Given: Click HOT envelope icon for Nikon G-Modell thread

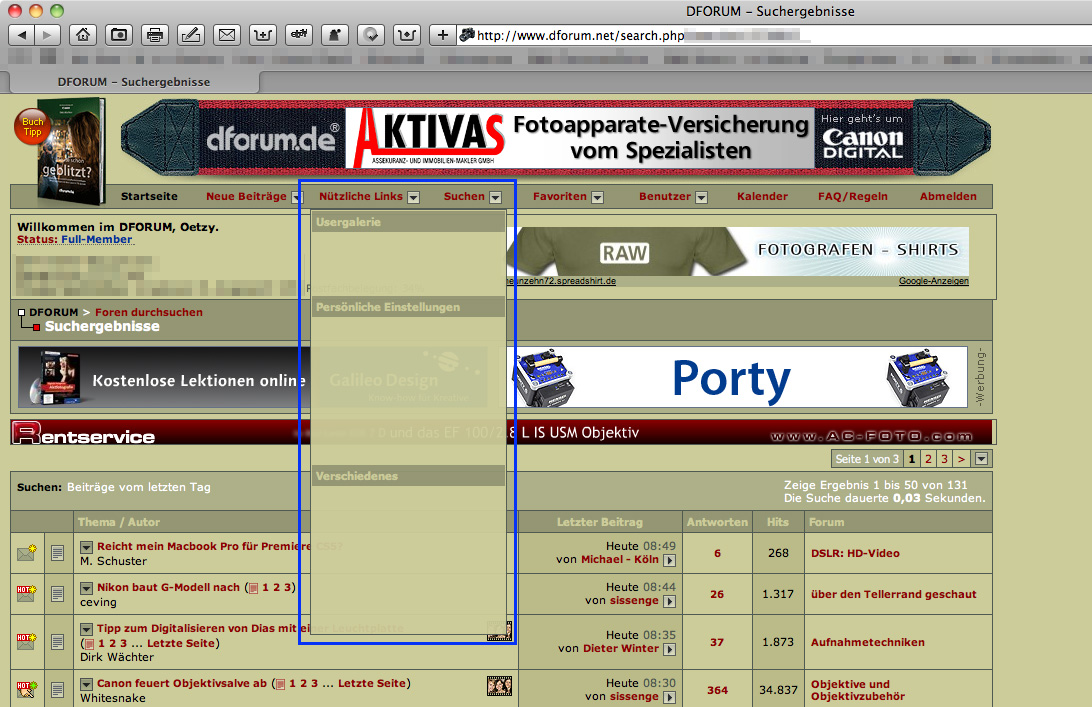Looking at the screenshot, I should tap(26, 593).
